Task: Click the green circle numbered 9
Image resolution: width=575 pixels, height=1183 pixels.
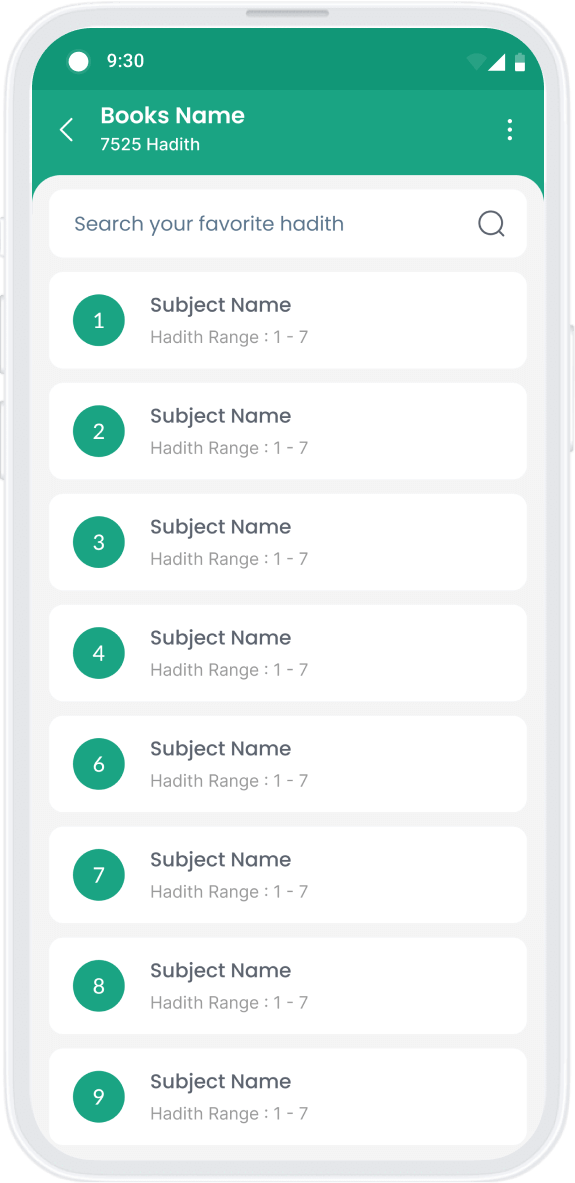Action: 99,1097
